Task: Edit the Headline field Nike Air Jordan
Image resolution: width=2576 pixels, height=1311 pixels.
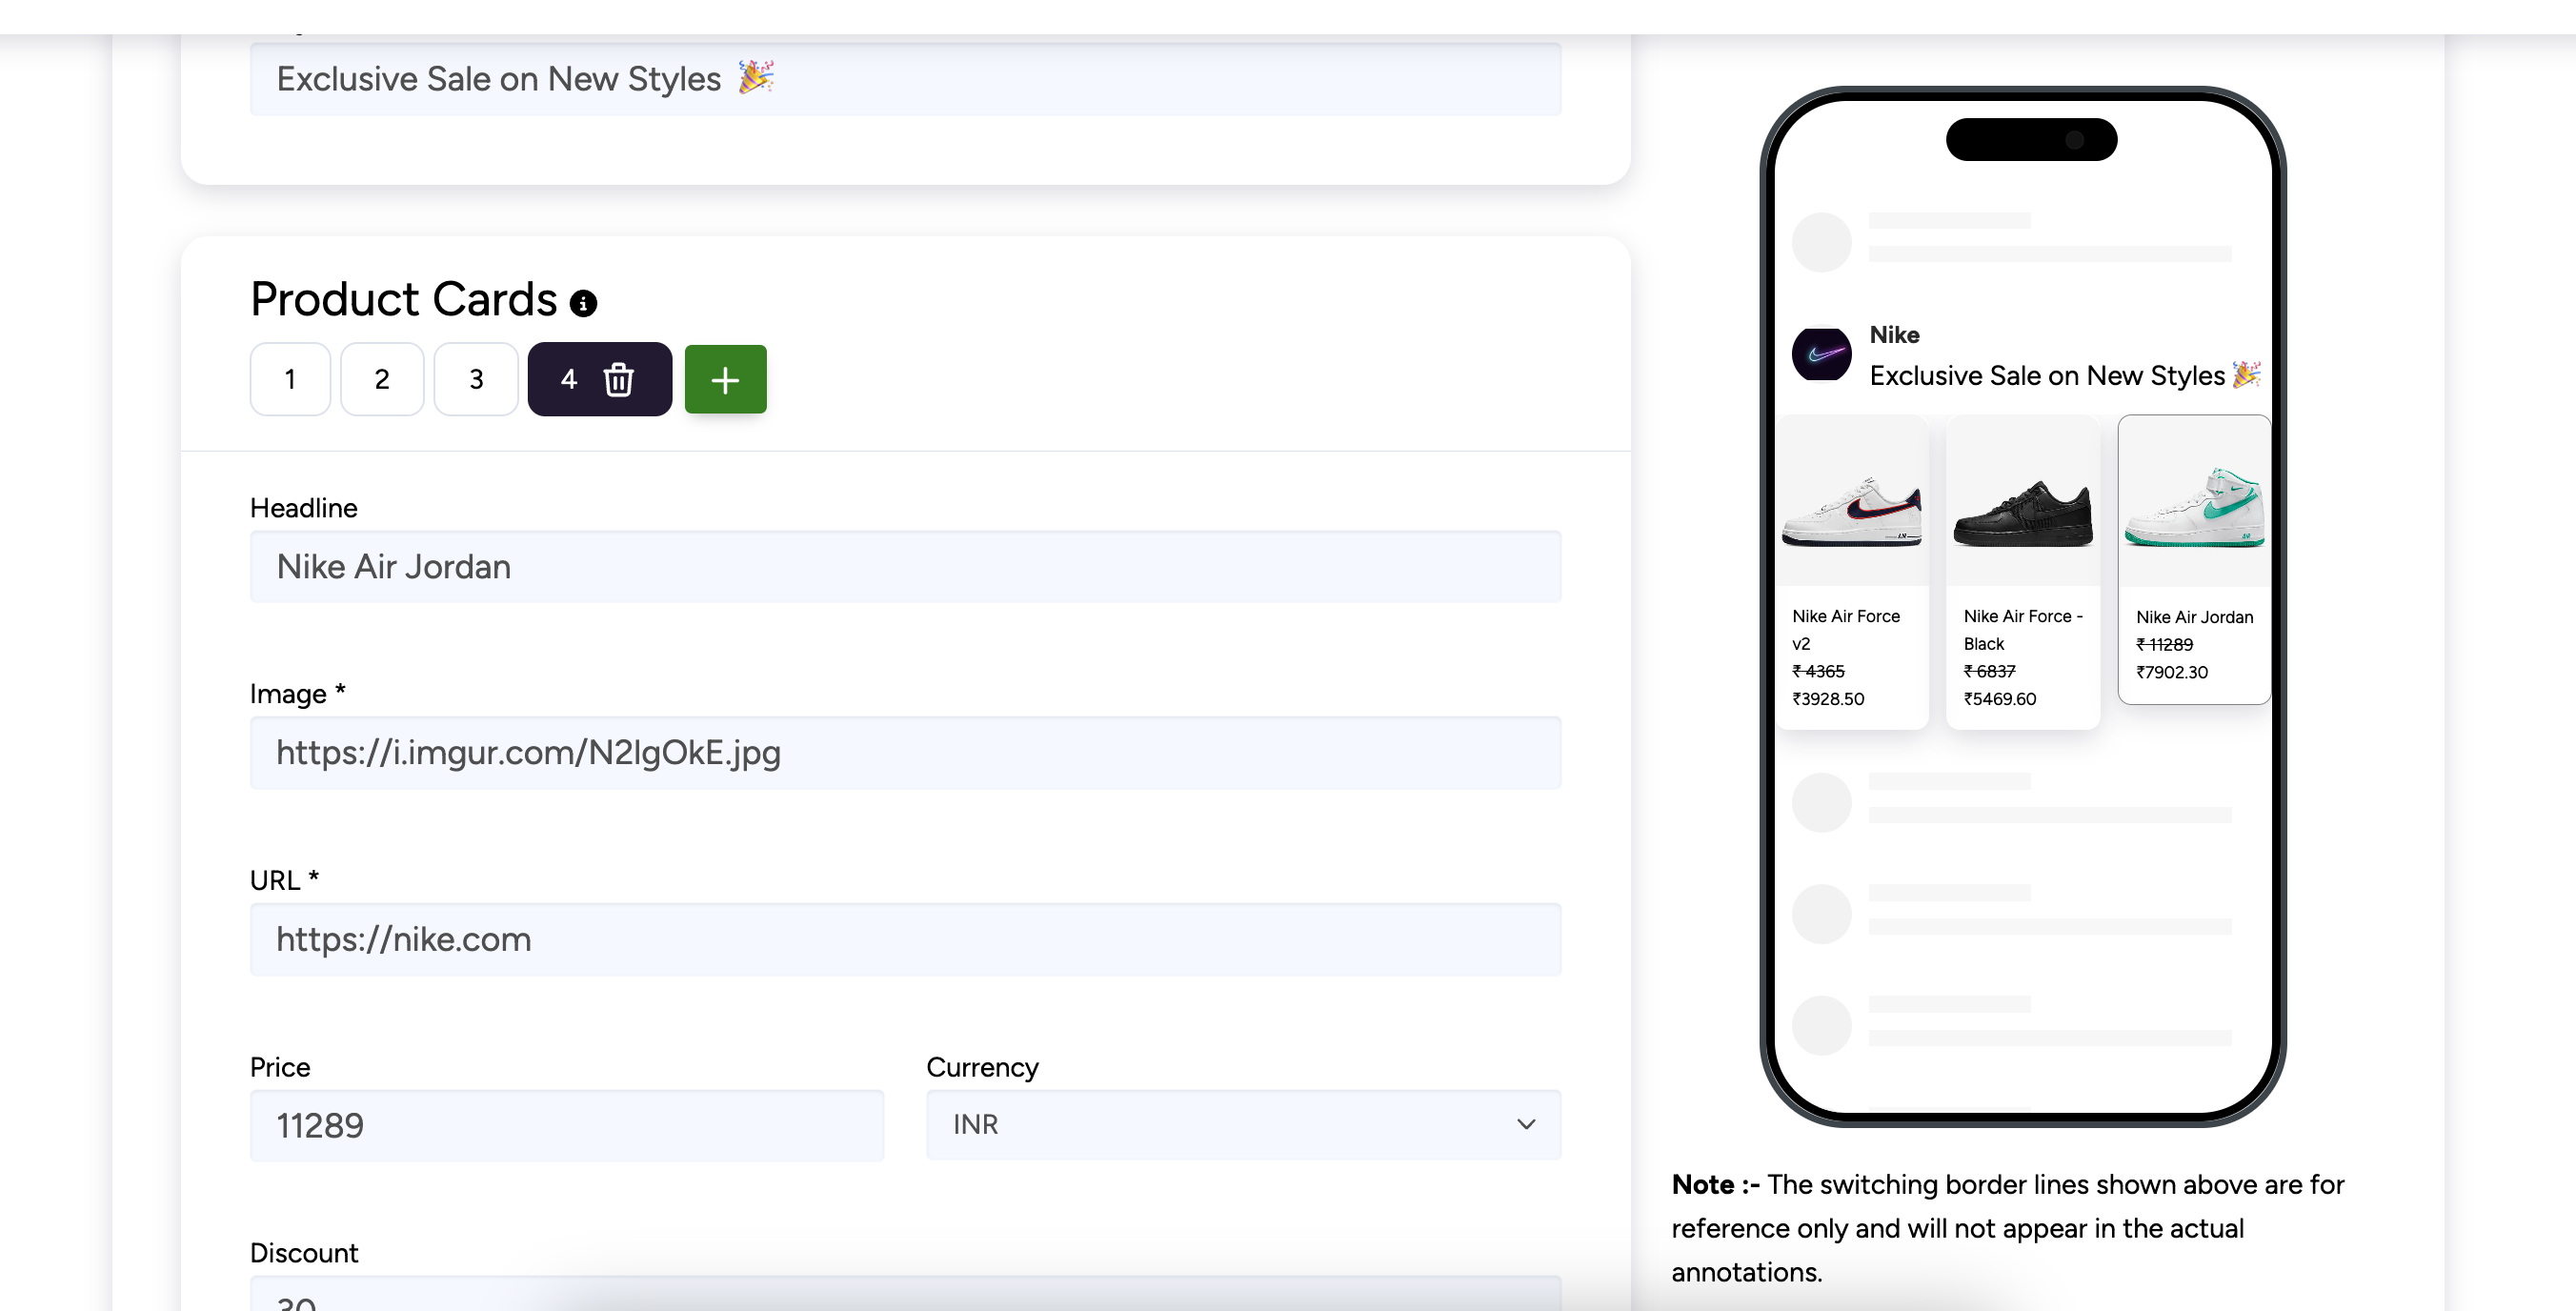Action: point(905,566)
